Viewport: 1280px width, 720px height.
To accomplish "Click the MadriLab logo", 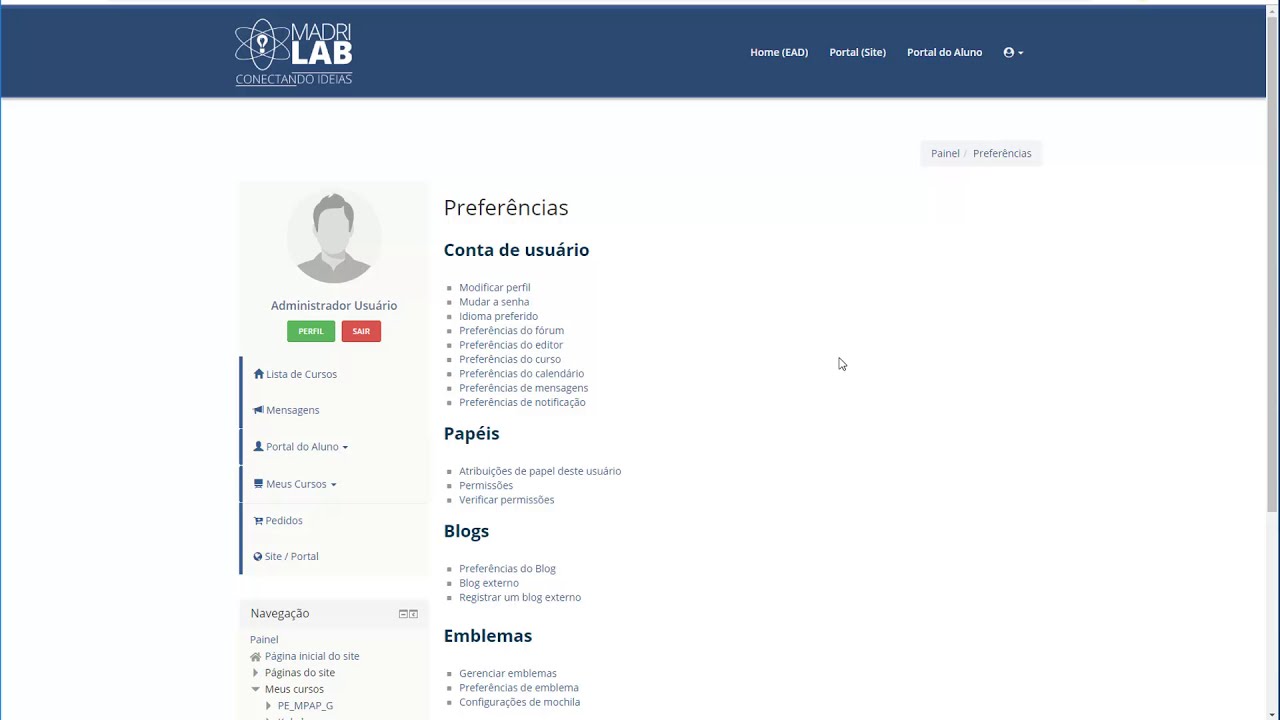I will pos(294,52).
